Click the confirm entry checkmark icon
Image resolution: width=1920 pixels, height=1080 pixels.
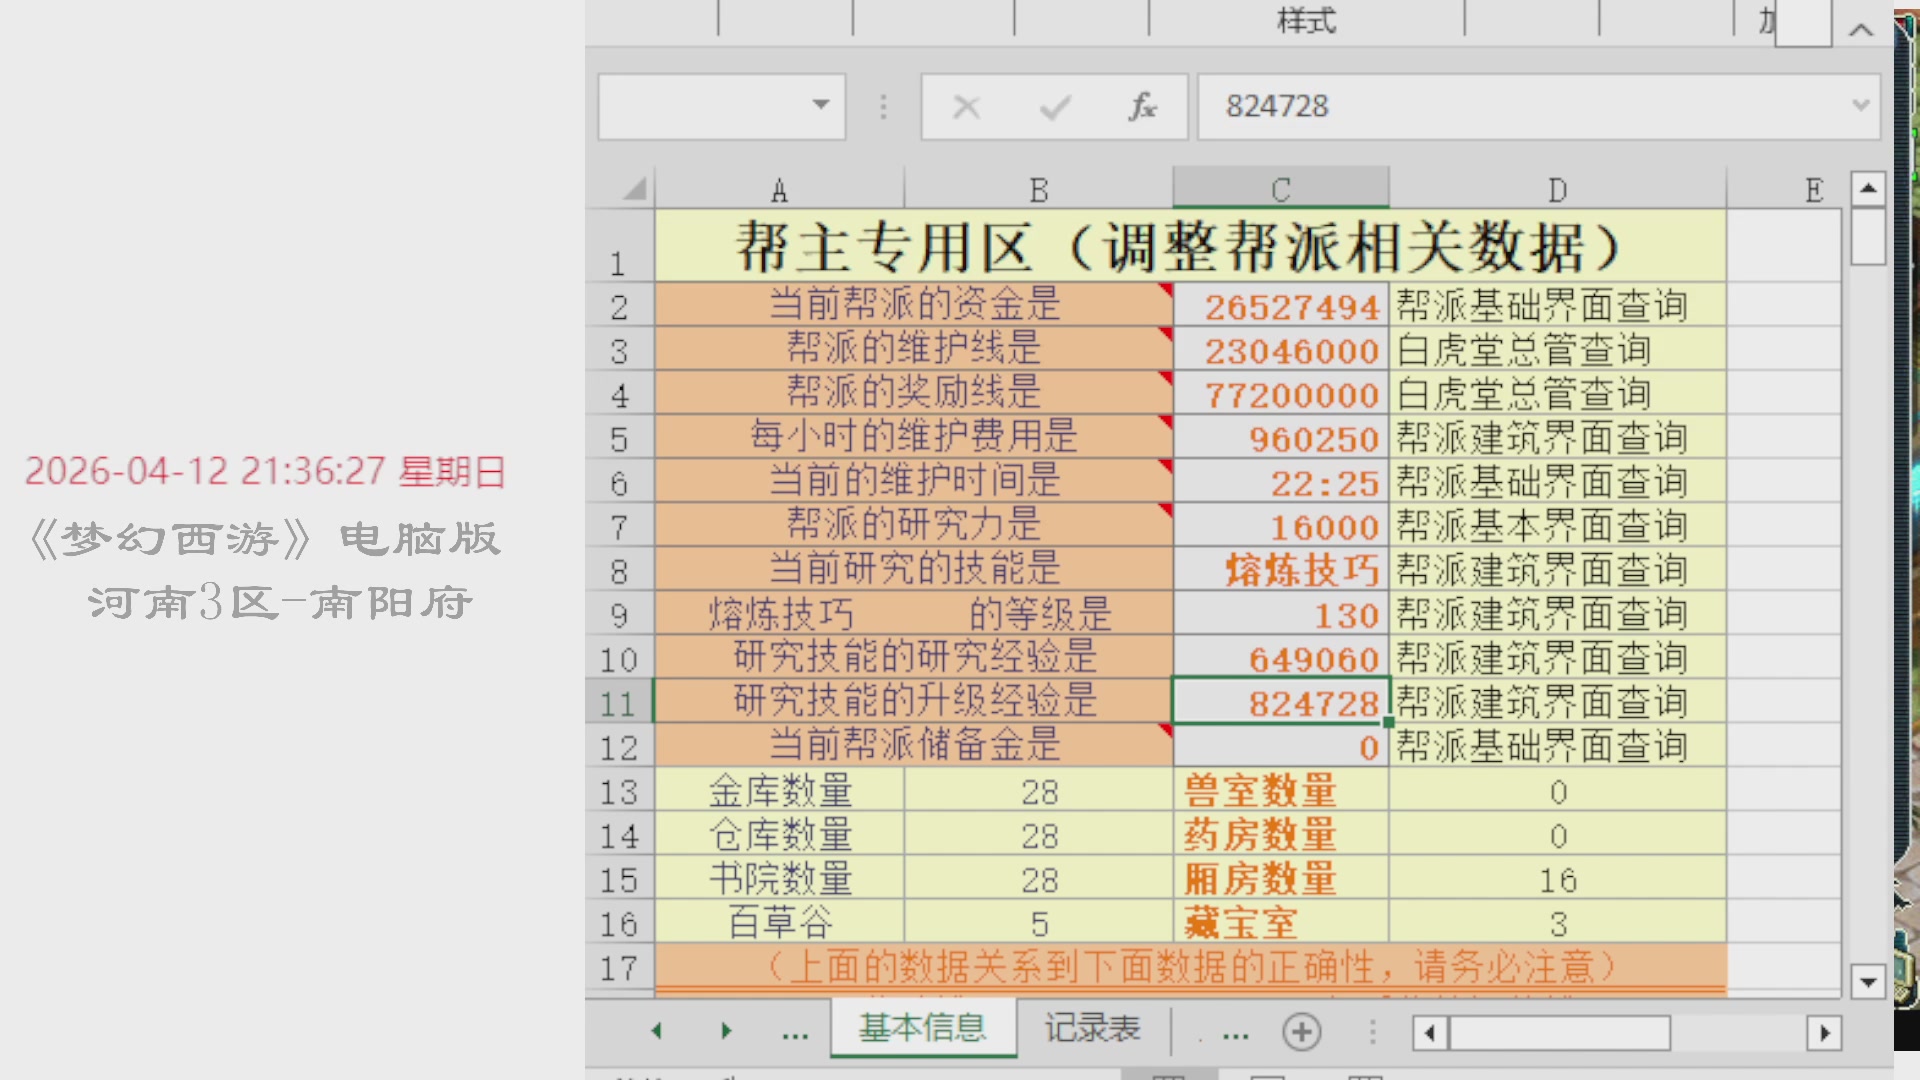pos(1055,107)
